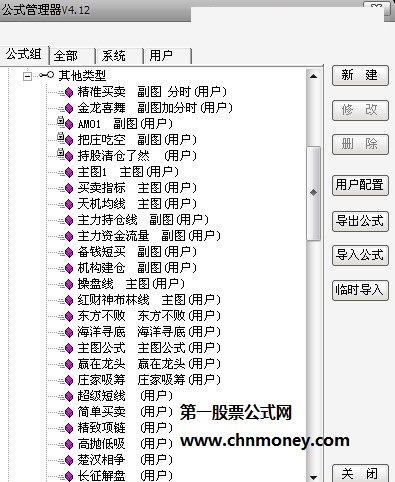Select the AM01 副图 formula row
Viewport: 395px width, 482px height.
pyautogui.click(x=125, y=124)
